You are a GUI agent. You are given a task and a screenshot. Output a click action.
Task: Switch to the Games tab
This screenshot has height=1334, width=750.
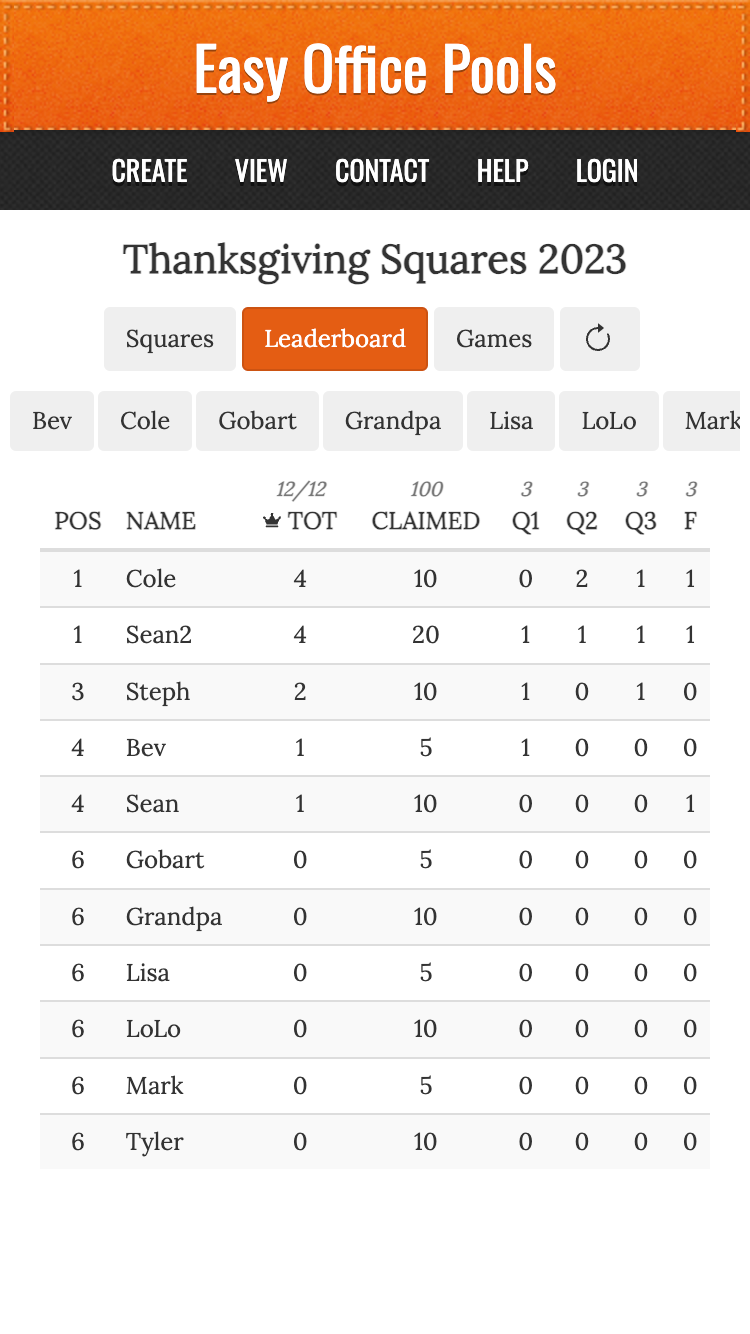pos(493,338)
